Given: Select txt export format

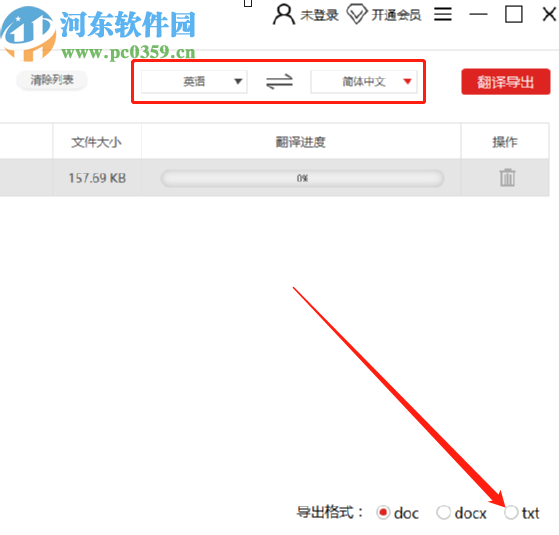Looking at the screenshot, I should [x=511, y=513].
